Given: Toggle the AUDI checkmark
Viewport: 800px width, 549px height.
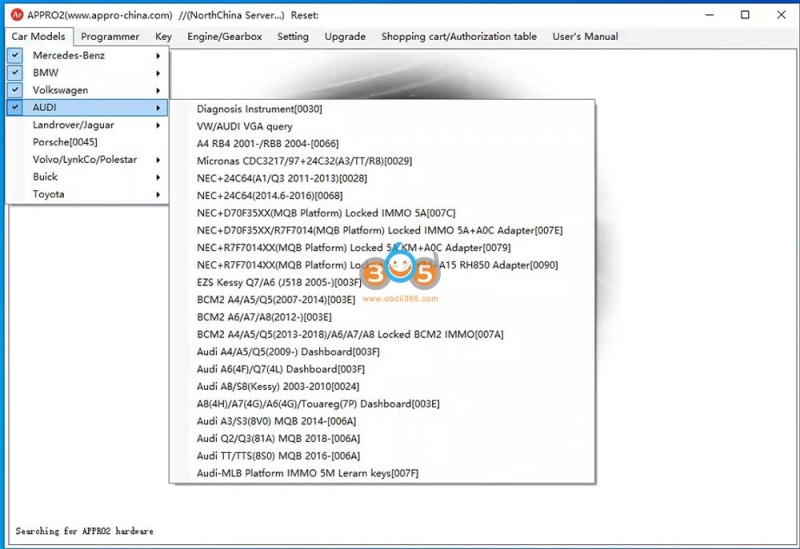Looking at the screenshot, I should pyautogui.click(x=15, y=107).
